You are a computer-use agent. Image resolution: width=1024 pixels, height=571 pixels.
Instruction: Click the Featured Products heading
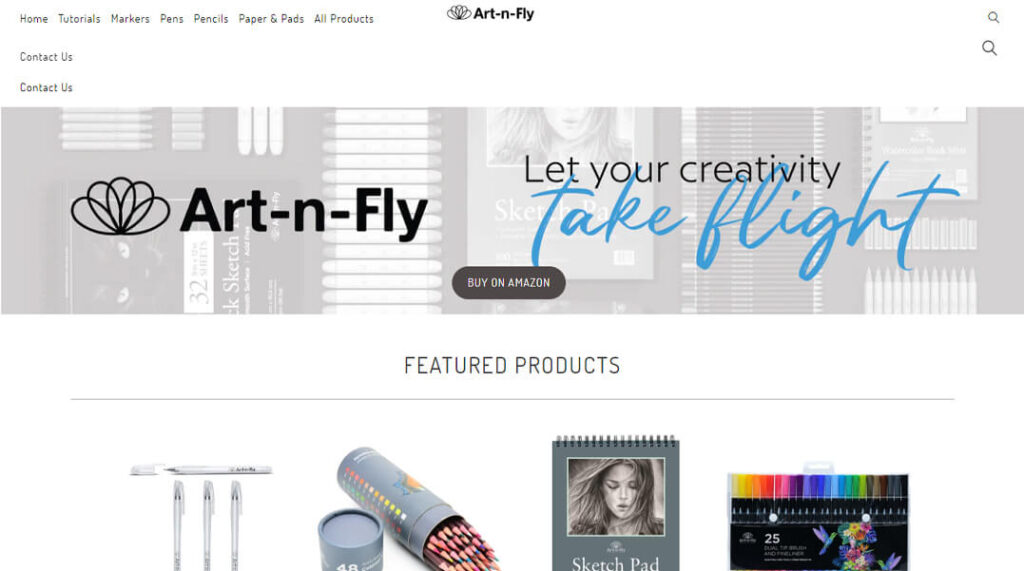pos(512,366)
